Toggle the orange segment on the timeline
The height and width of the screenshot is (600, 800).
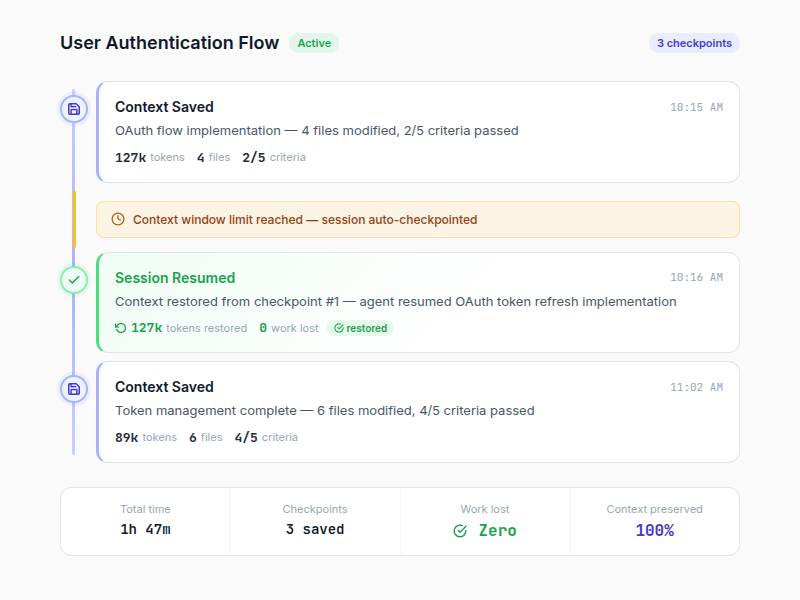click(73, 219)
